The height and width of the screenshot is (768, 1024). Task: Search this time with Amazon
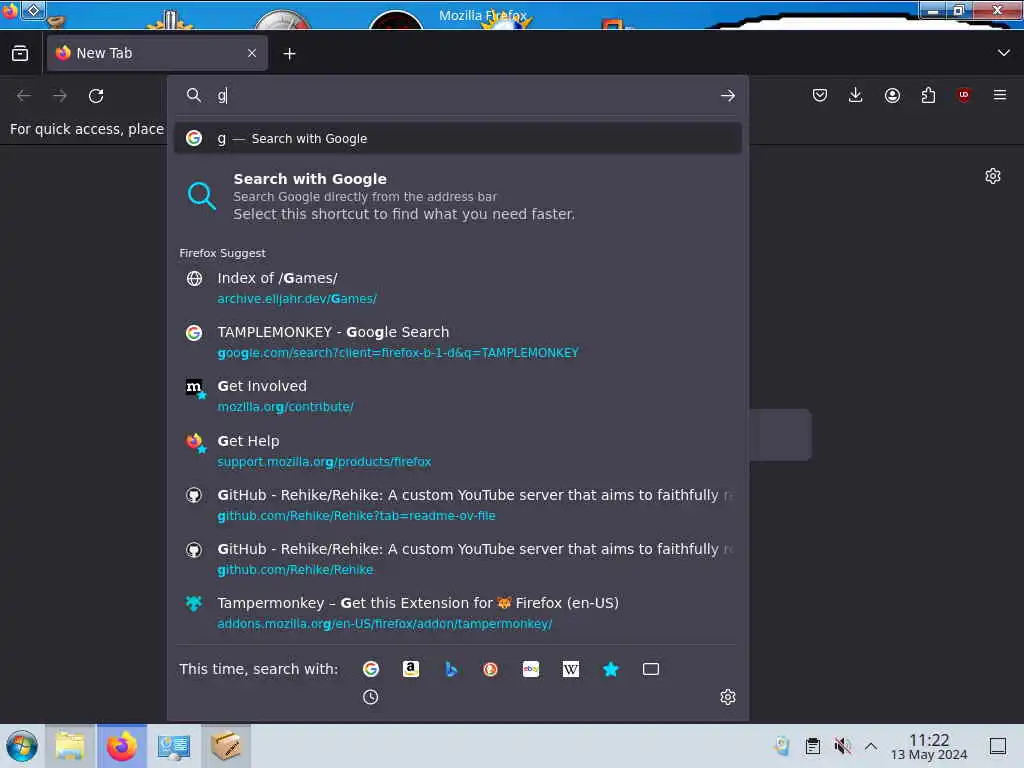[x=411, y=669]
